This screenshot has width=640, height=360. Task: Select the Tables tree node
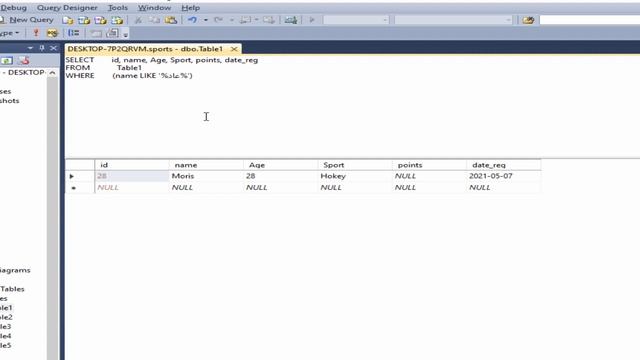coord(12,289)
